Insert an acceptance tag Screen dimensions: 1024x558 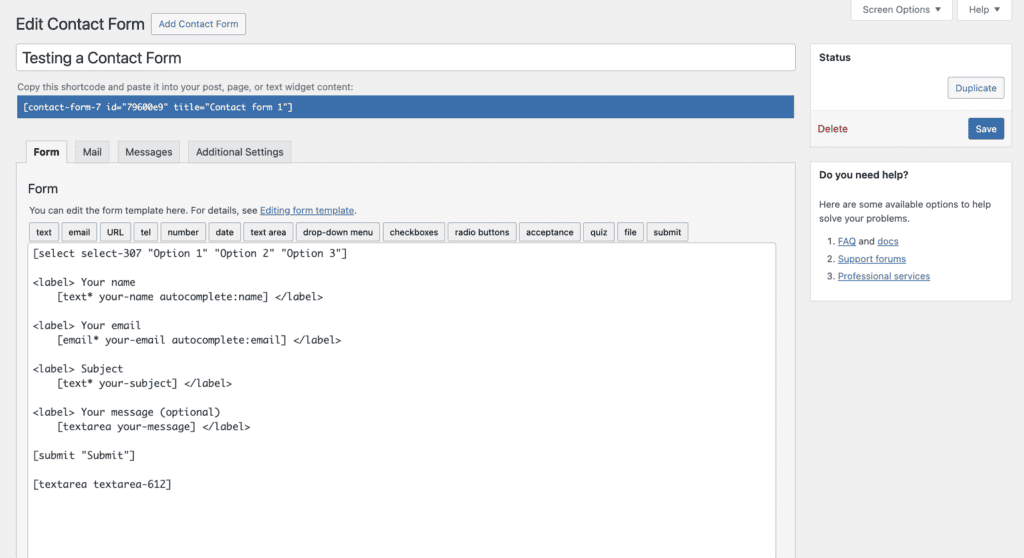coord(550,232)
